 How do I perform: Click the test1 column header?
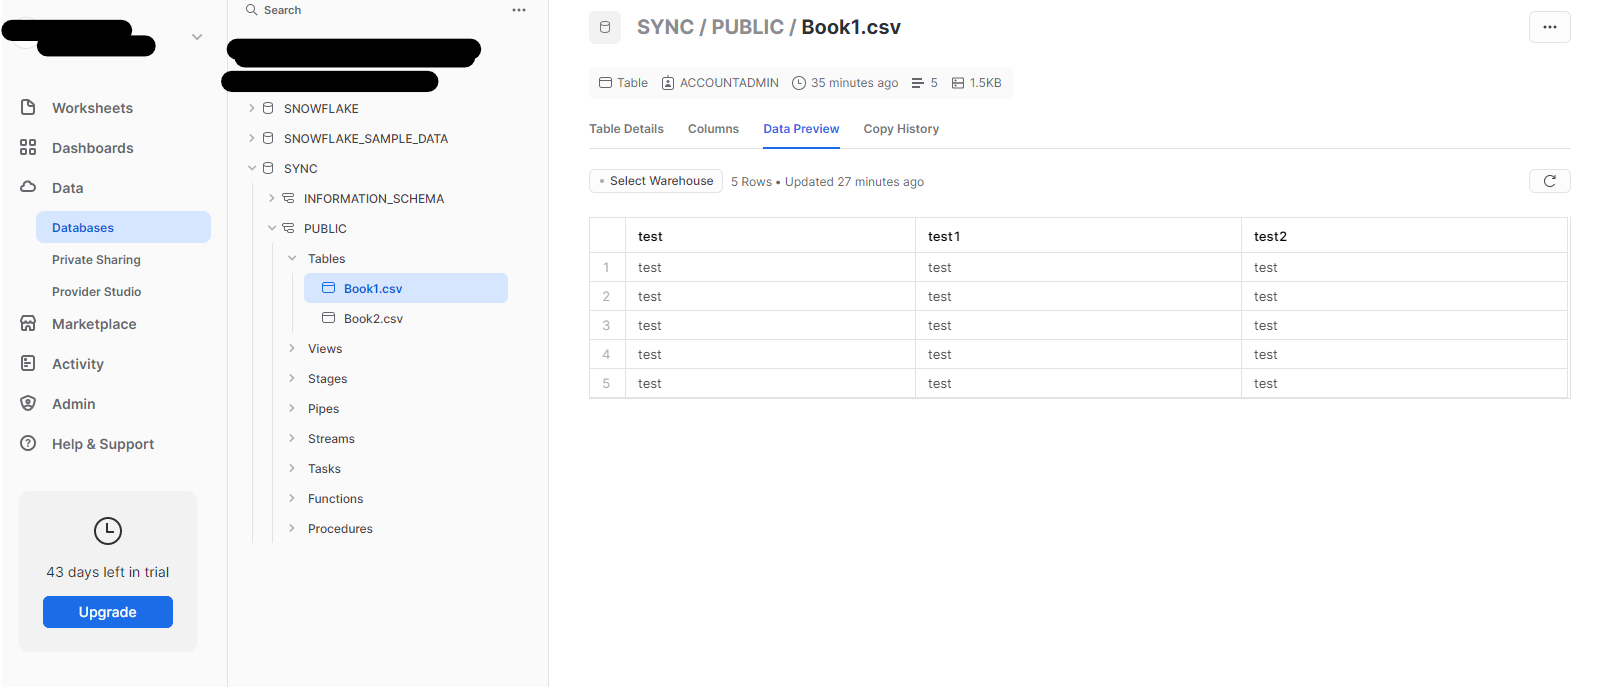(x=1078, y=236)
